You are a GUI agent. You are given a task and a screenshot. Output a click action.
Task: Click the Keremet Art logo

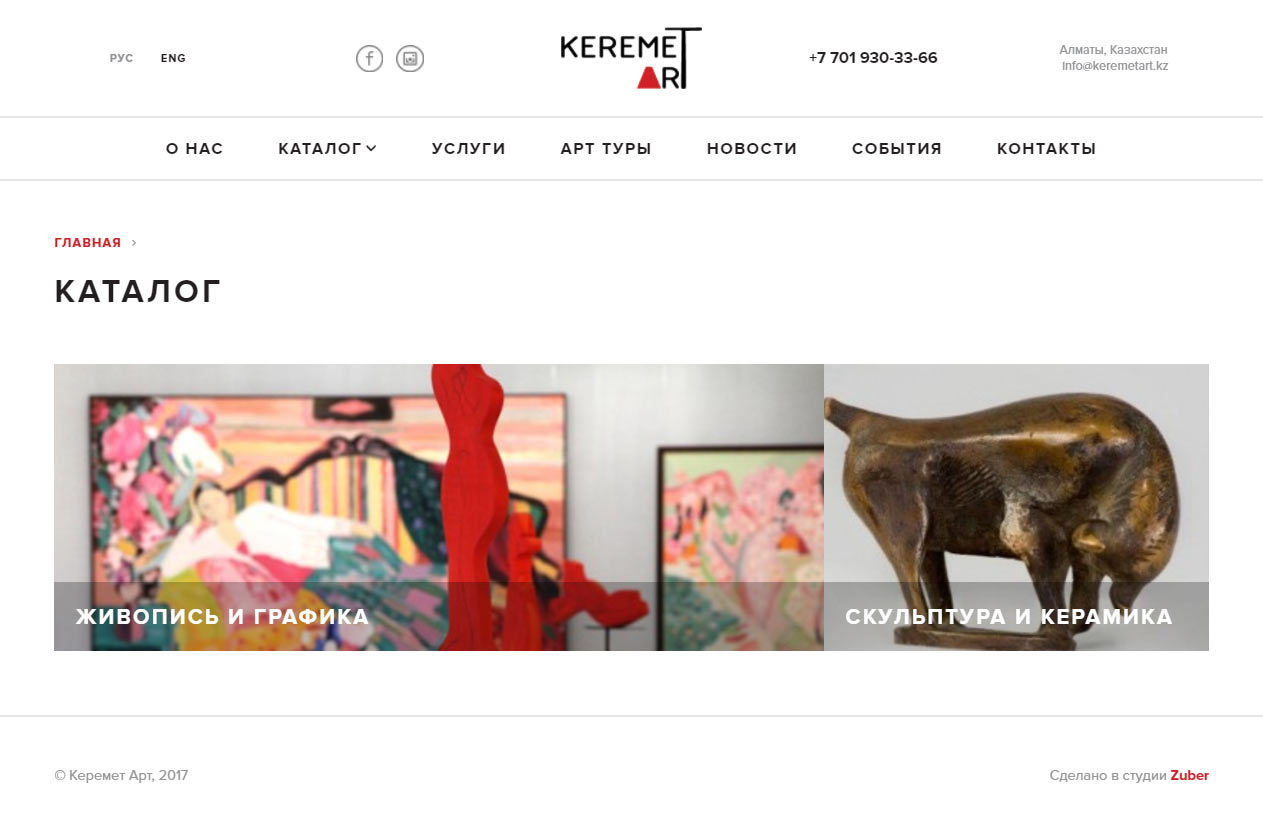pos(631,58)
